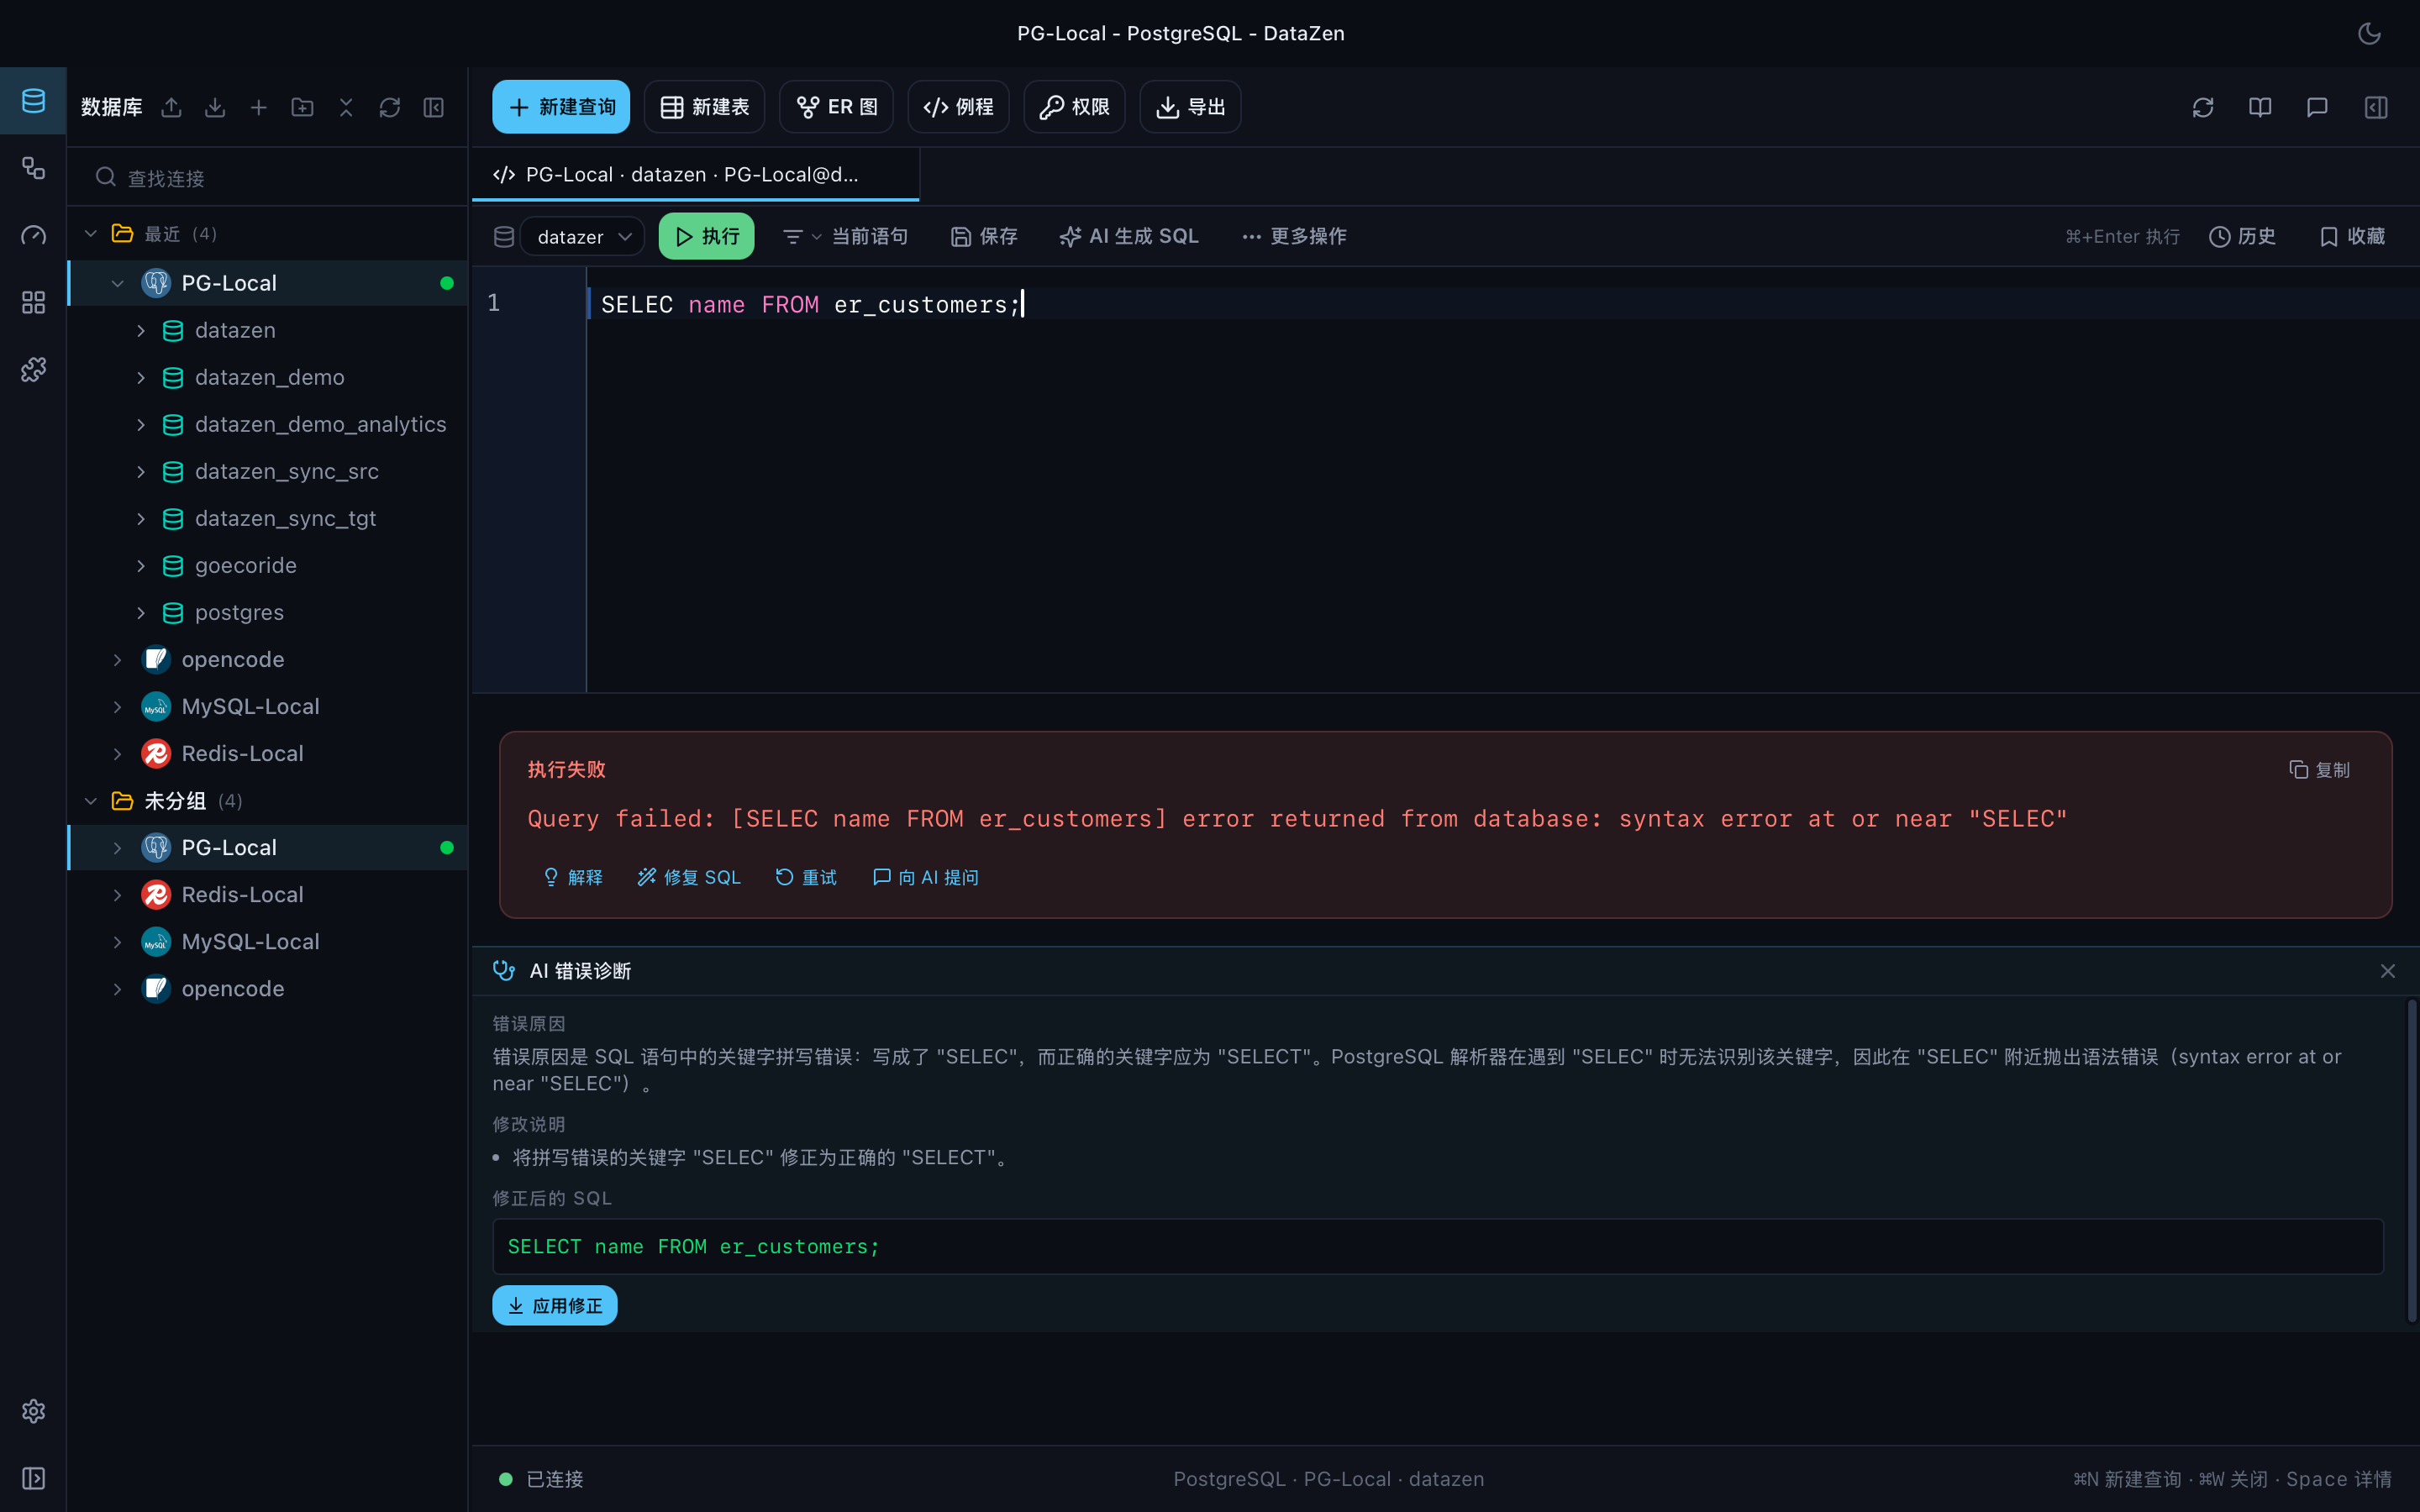The width and height of the screenshot is (2420, 1512).
Task: Save the query with 保存
Action: [x=984, y=236]
